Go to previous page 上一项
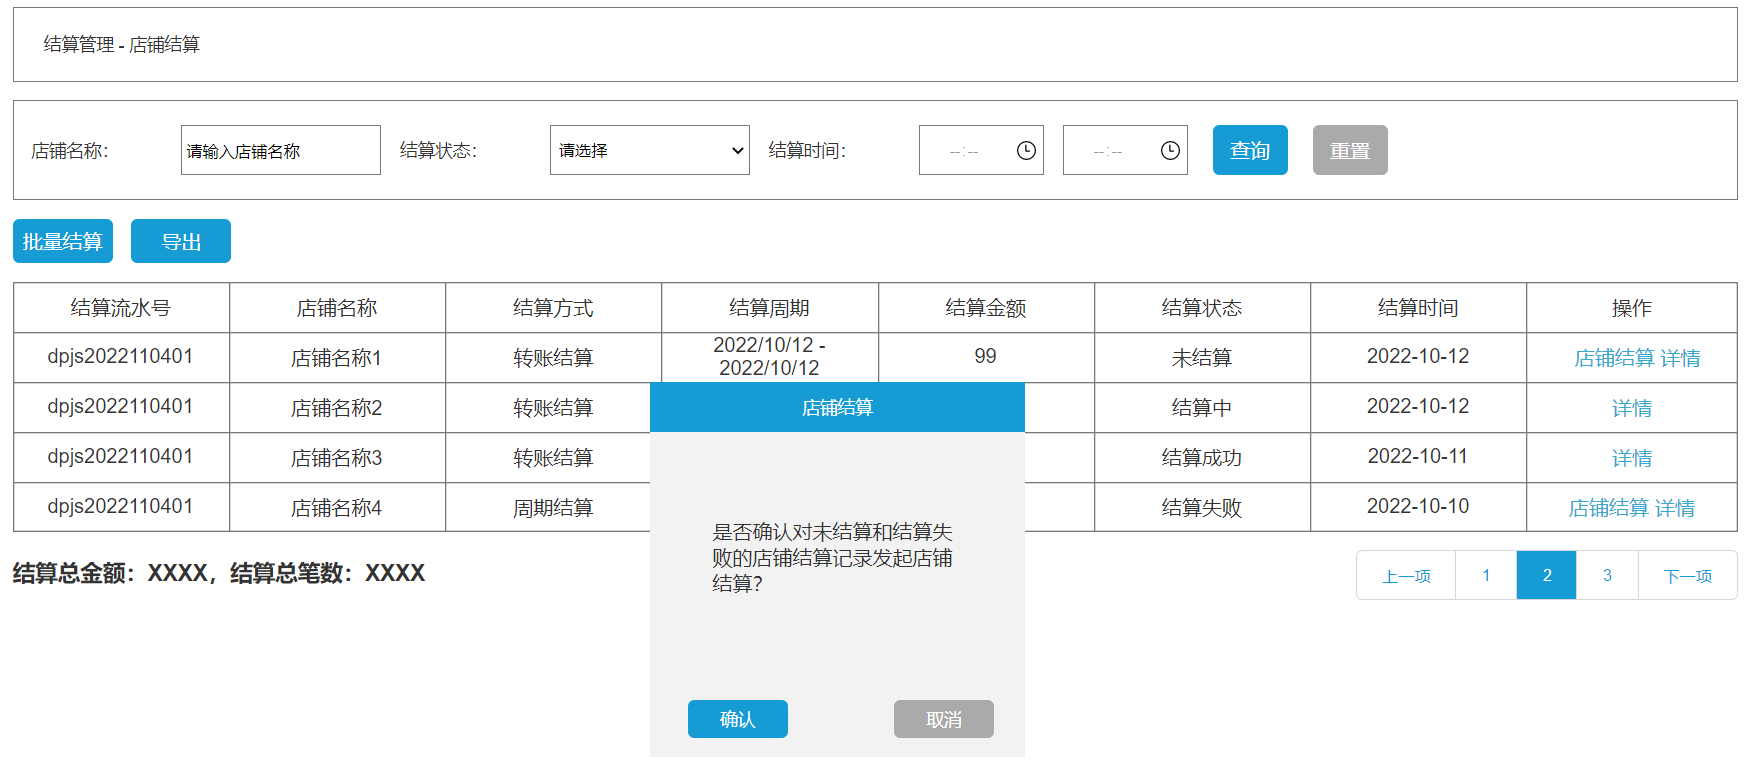The height and width of the screenshot is (780, 1750). tap(1406, 575)
